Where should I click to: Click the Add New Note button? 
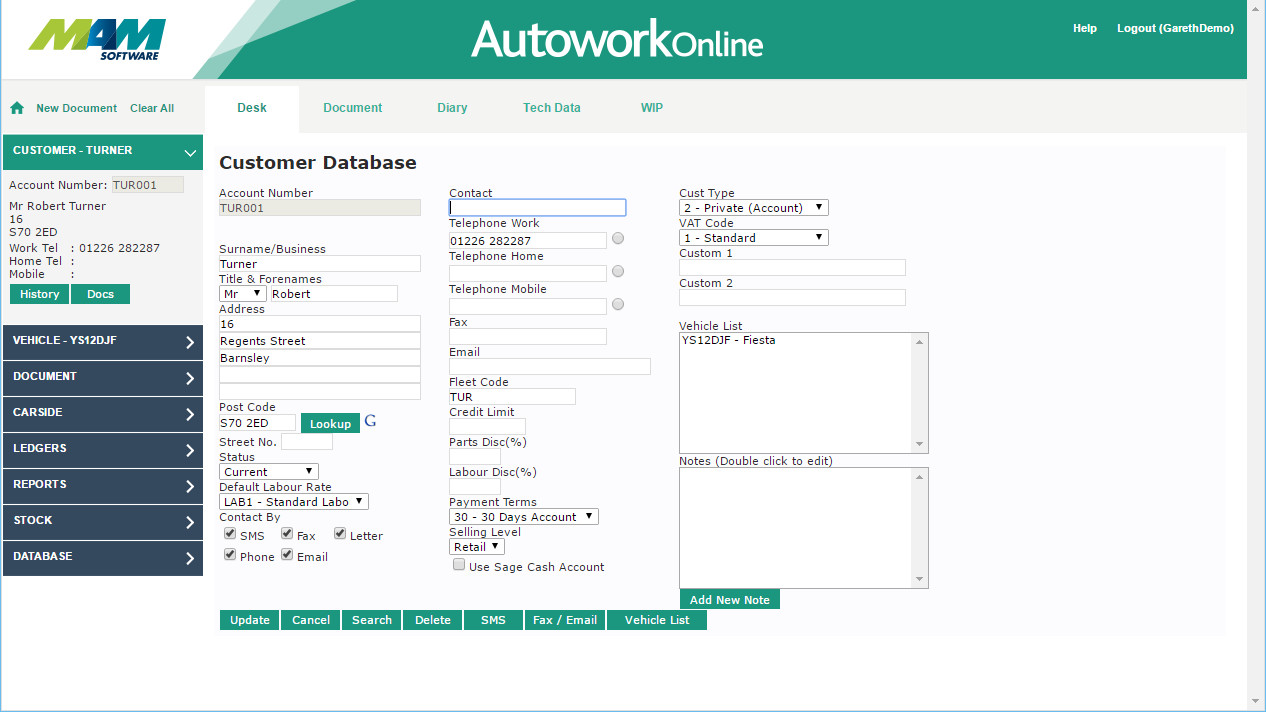[729, 600]
